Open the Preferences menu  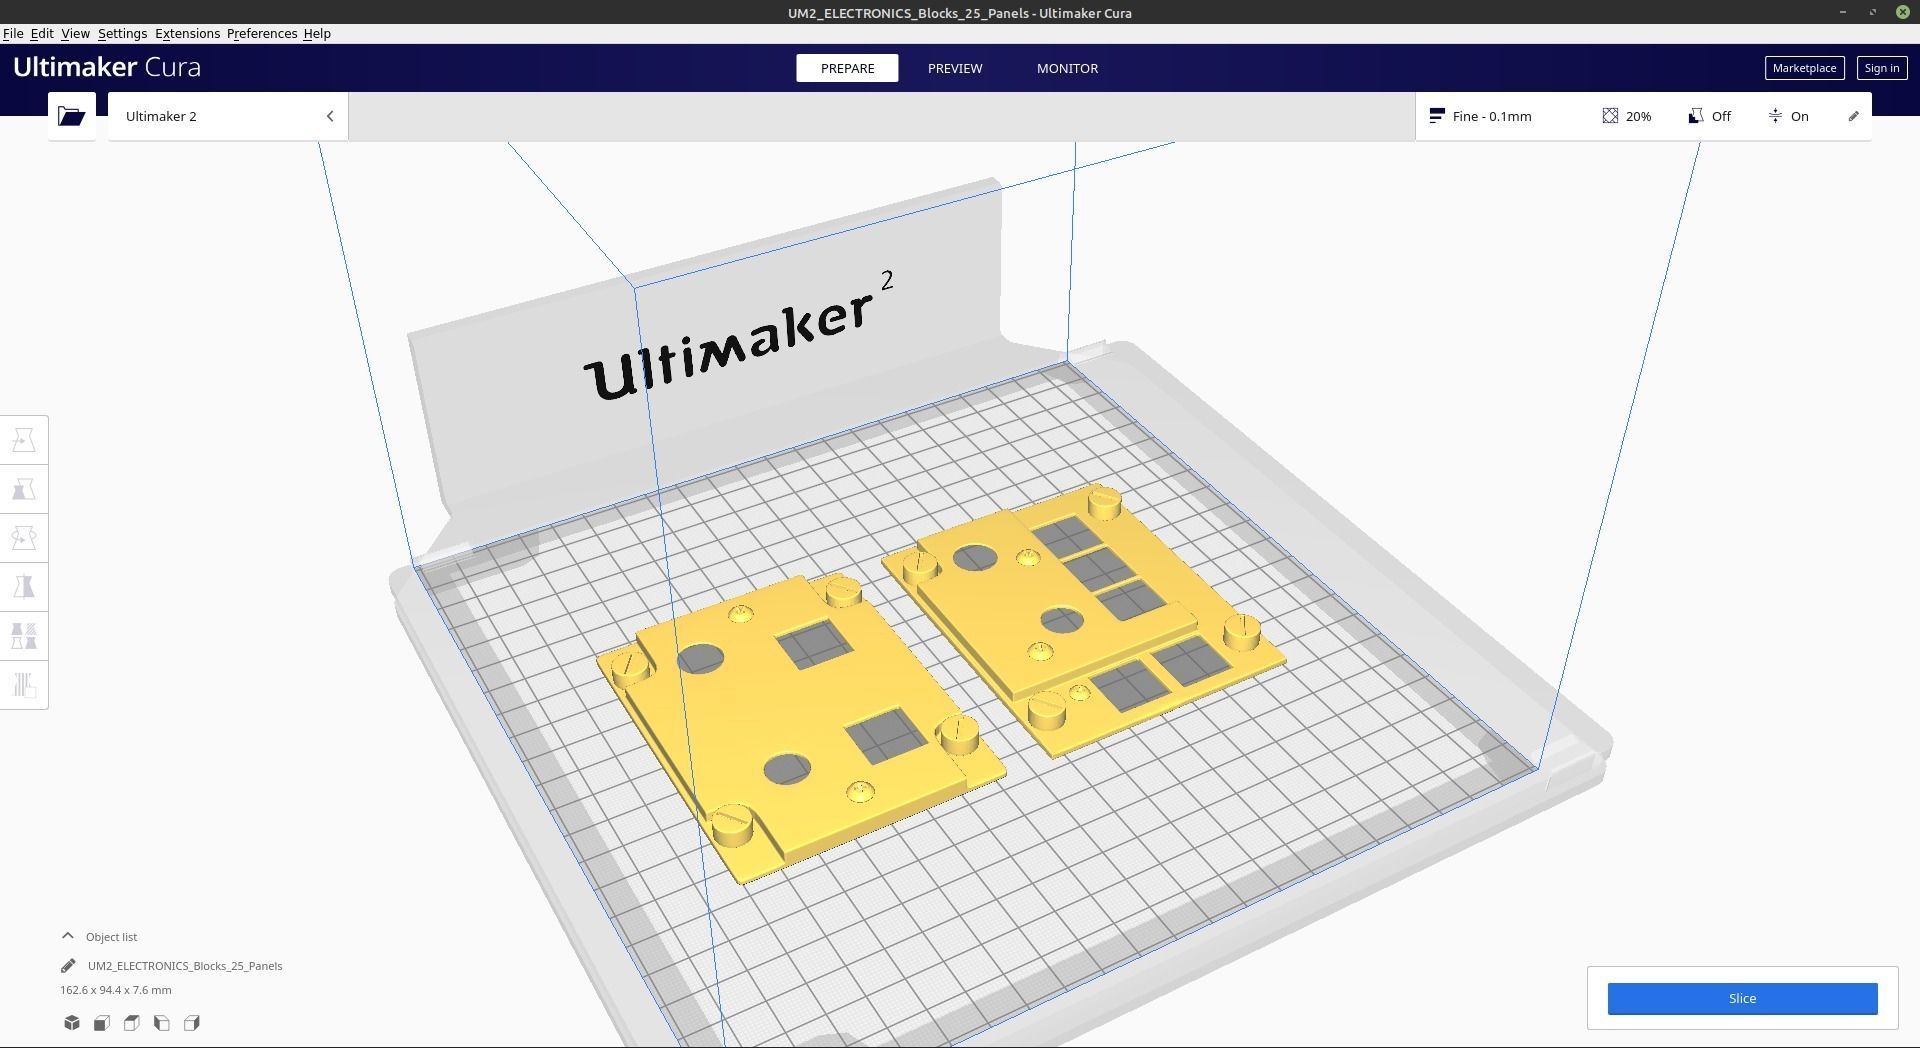click(262, 33)
